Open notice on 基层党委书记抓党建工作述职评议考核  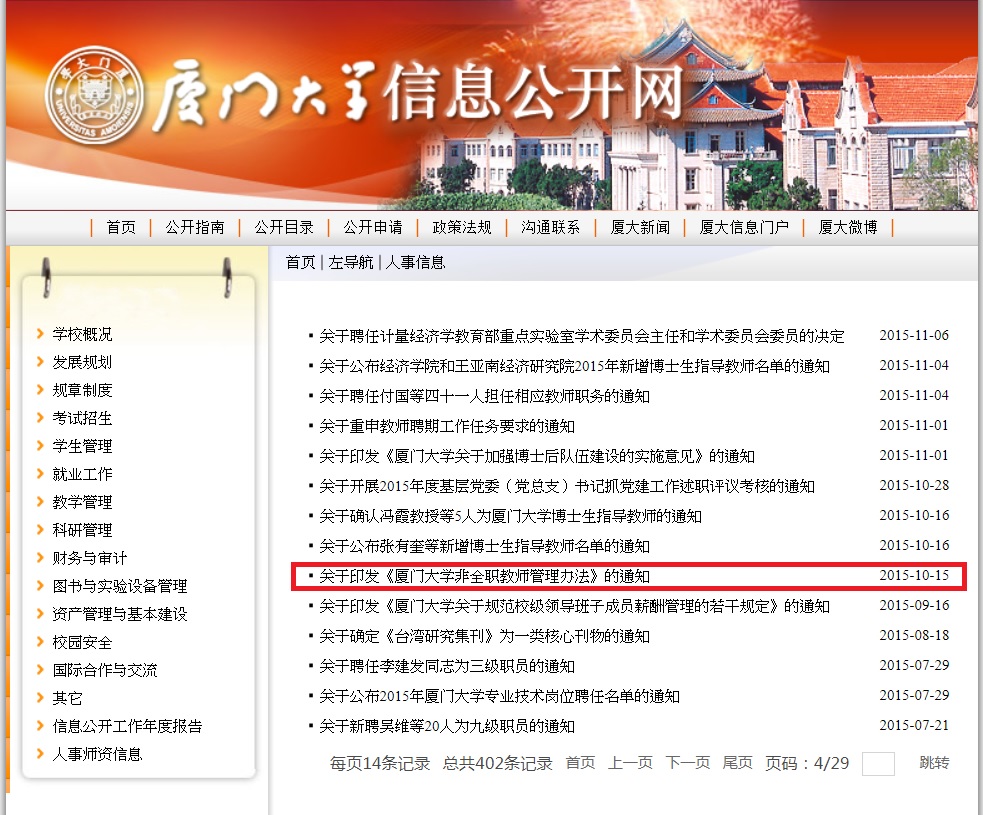(x=567, y=486)
